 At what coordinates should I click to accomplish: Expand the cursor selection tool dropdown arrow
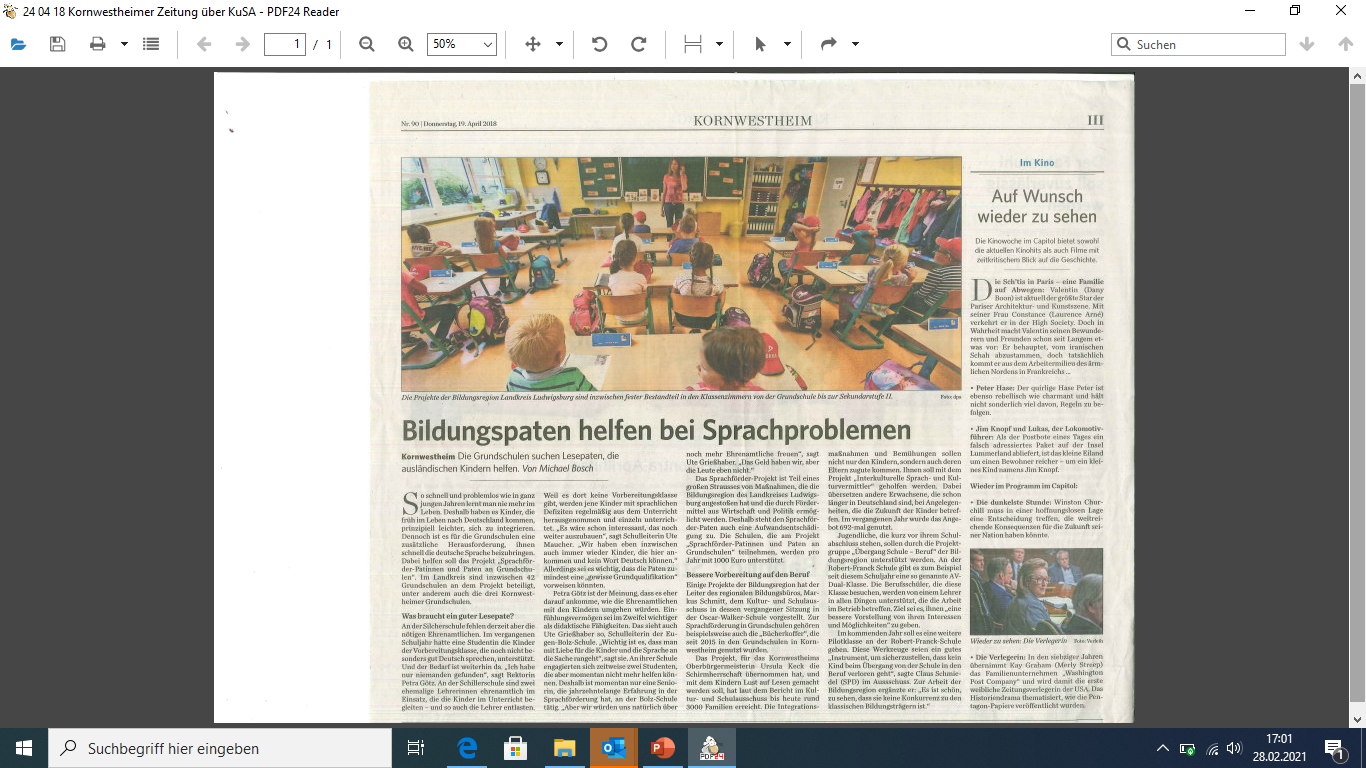coord(787,44)
